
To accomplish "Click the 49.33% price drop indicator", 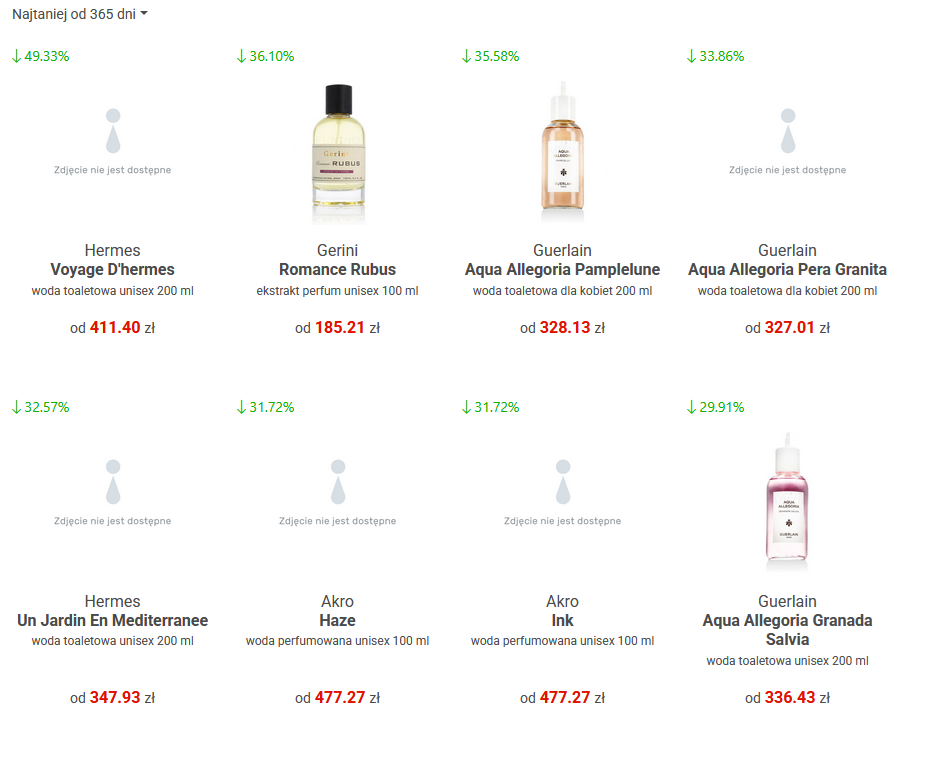I will 41,56.
